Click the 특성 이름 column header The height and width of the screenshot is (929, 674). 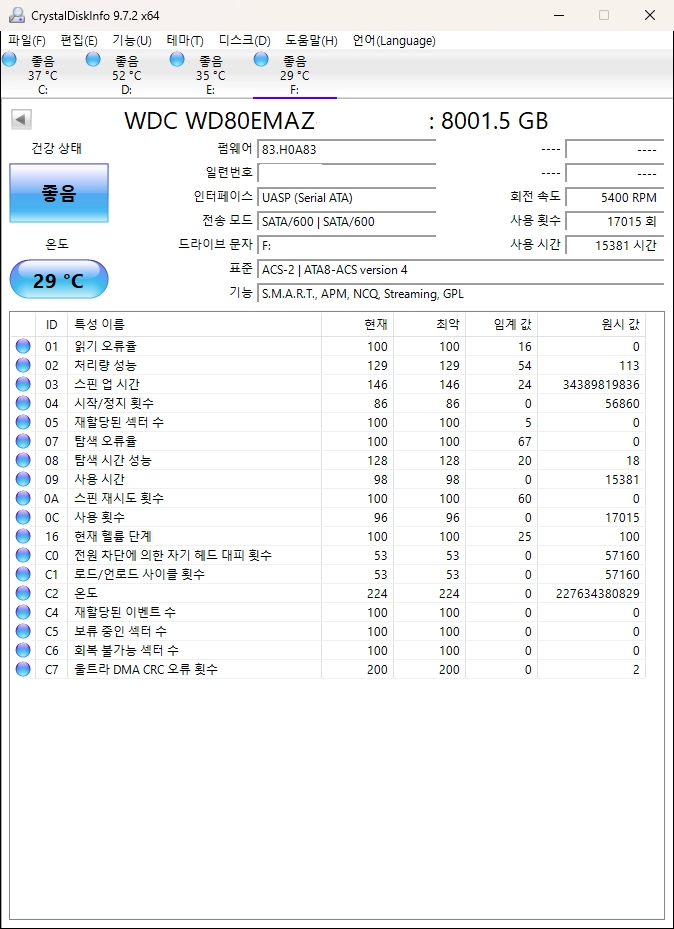(194, 325)
